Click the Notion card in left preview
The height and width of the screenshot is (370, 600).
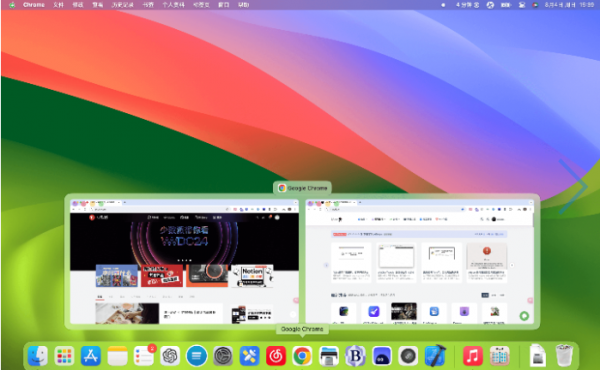click(252, 275)
